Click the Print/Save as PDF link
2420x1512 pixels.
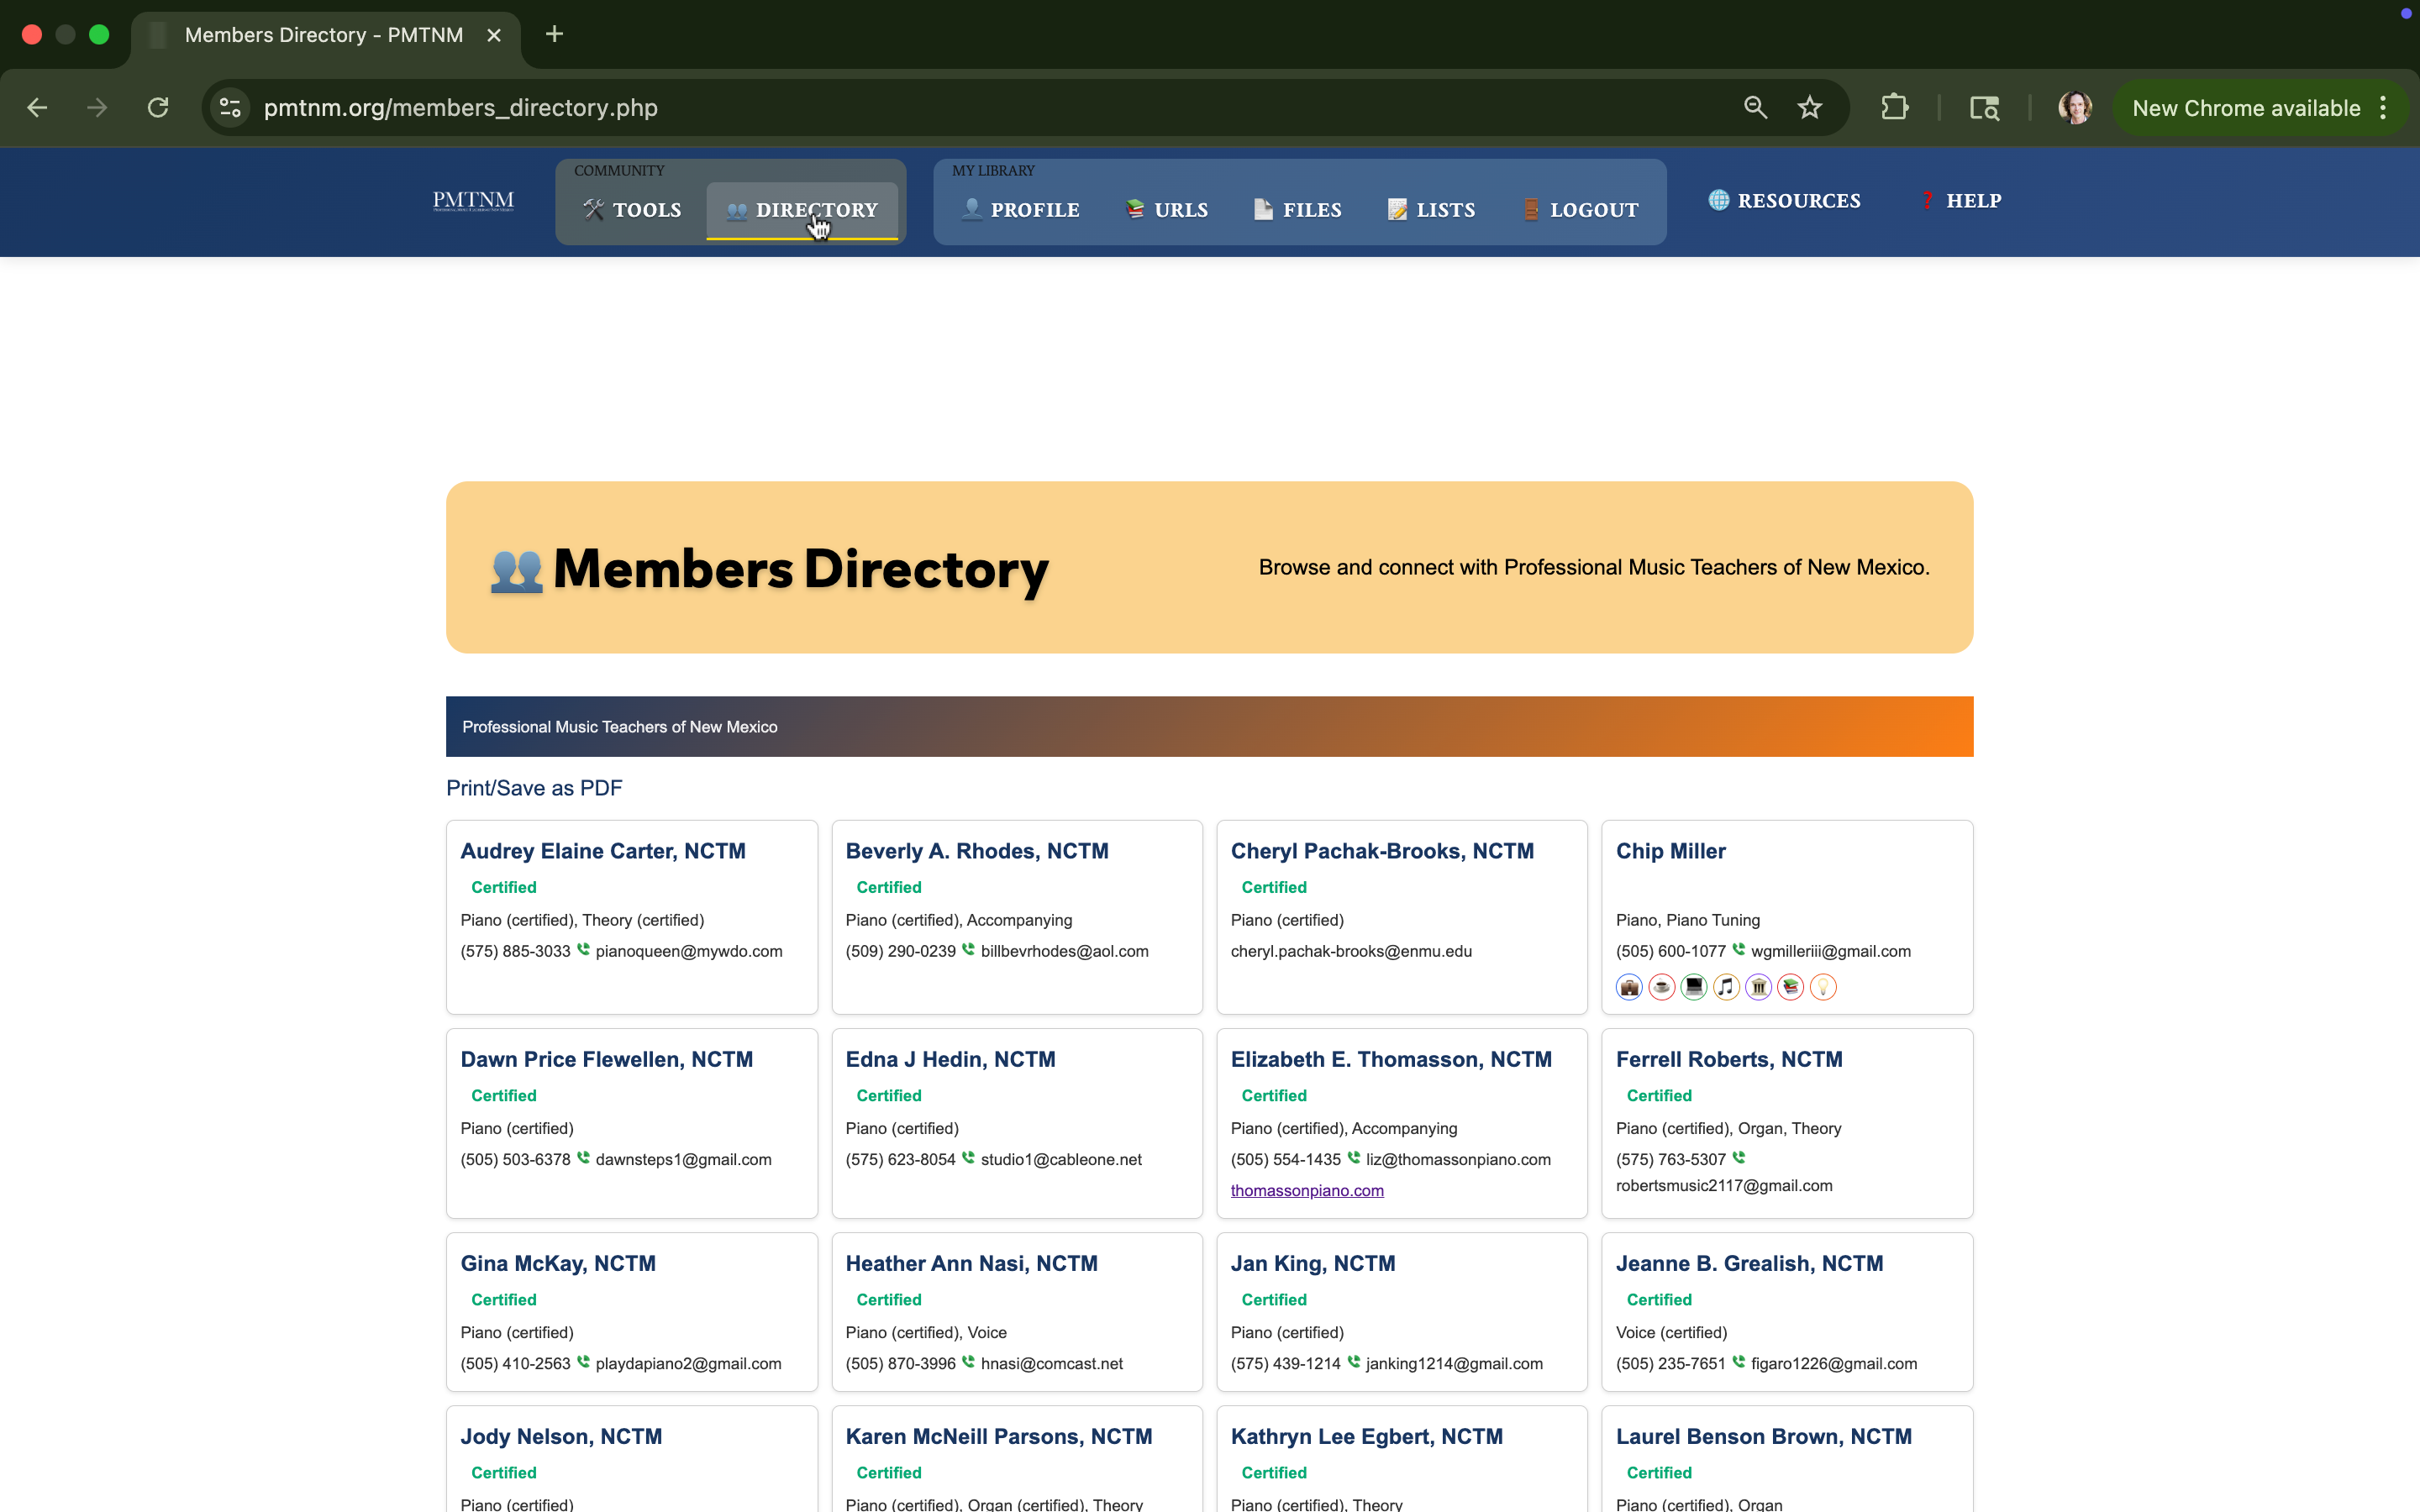coord(534,788)
